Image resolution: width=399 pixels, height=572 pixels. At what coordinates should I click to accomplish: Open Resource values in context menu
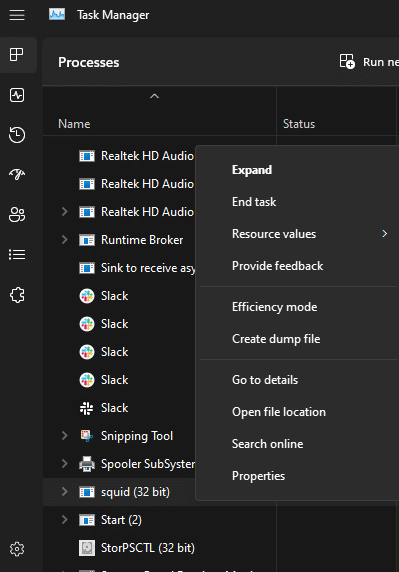tap(274, 233)
